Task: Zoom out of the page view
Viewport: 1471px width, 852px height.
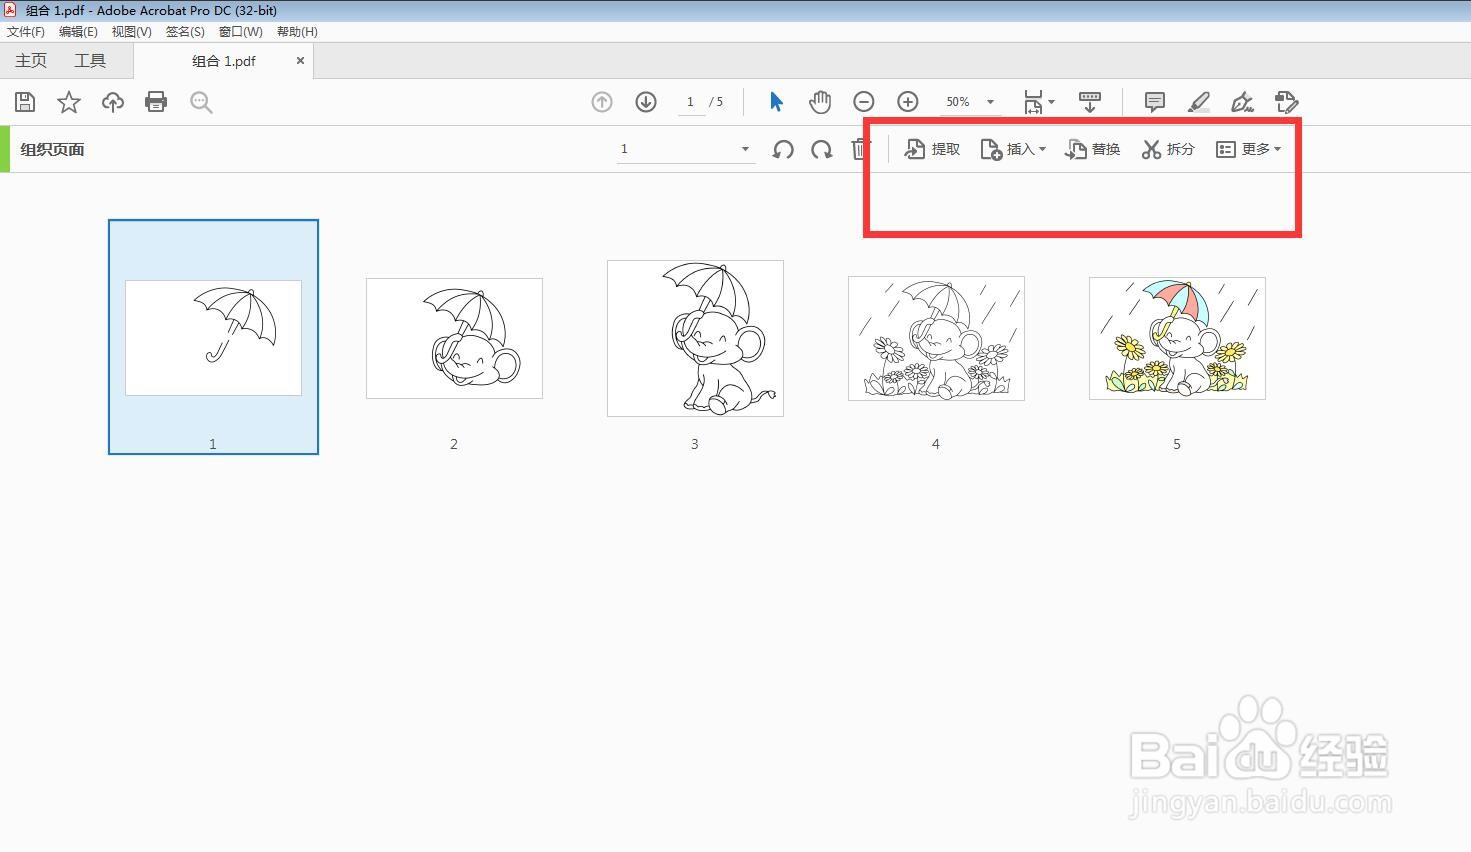Action: tap(863, 101)
